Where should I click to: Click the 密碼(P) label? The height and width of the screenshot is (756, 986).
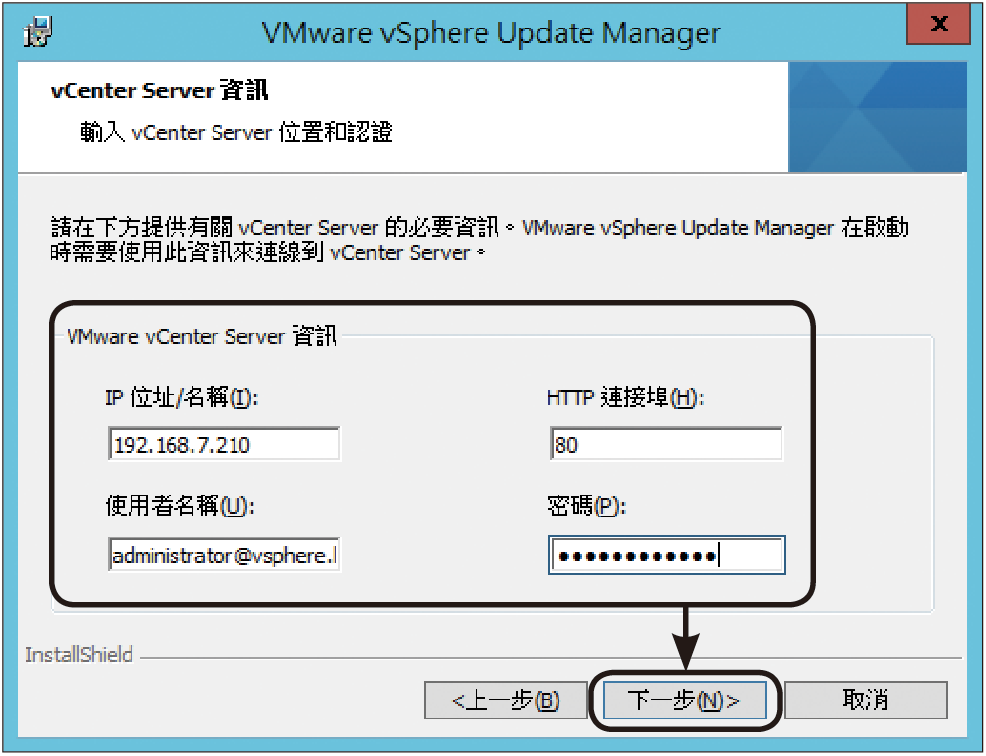click(x=587, y=506)
